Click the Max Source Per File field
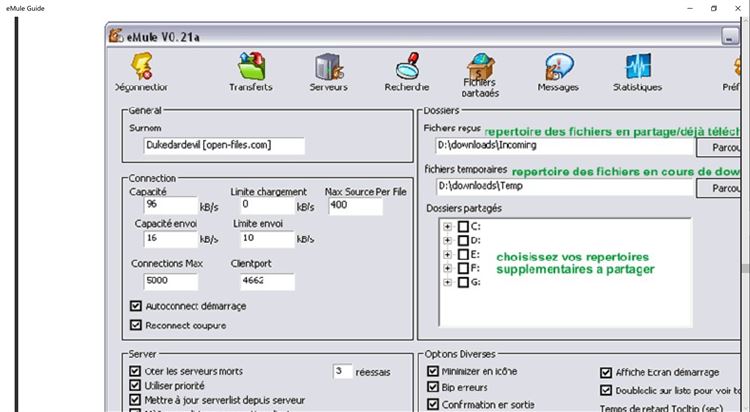The height and width of the screenshot is (412, 750). click(x=355, y=206)
